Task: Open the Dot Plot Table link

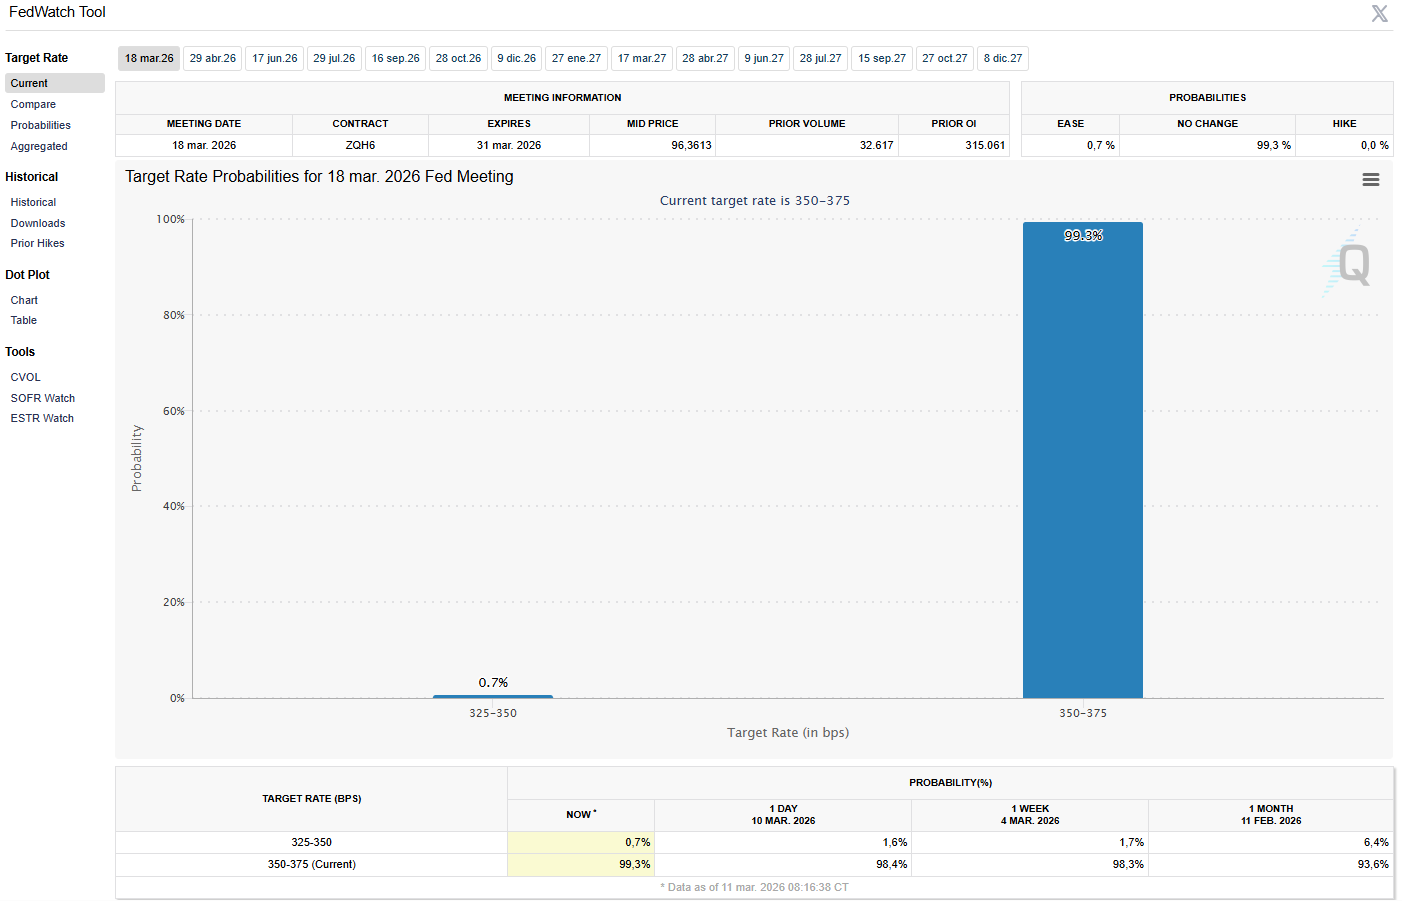Action: (24, 321)
